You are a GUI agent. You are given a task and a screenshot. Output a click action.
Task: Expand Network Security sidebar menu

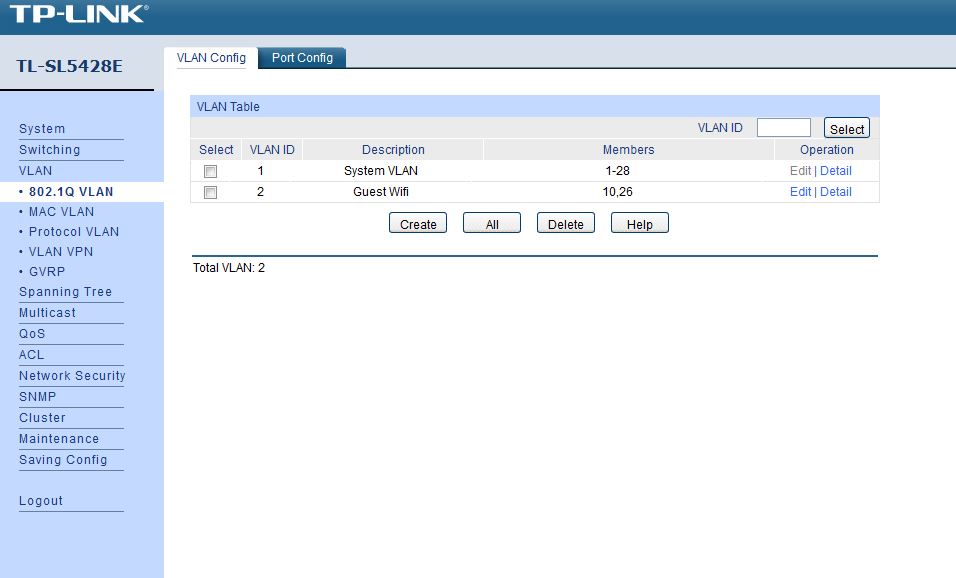point(72,376)
